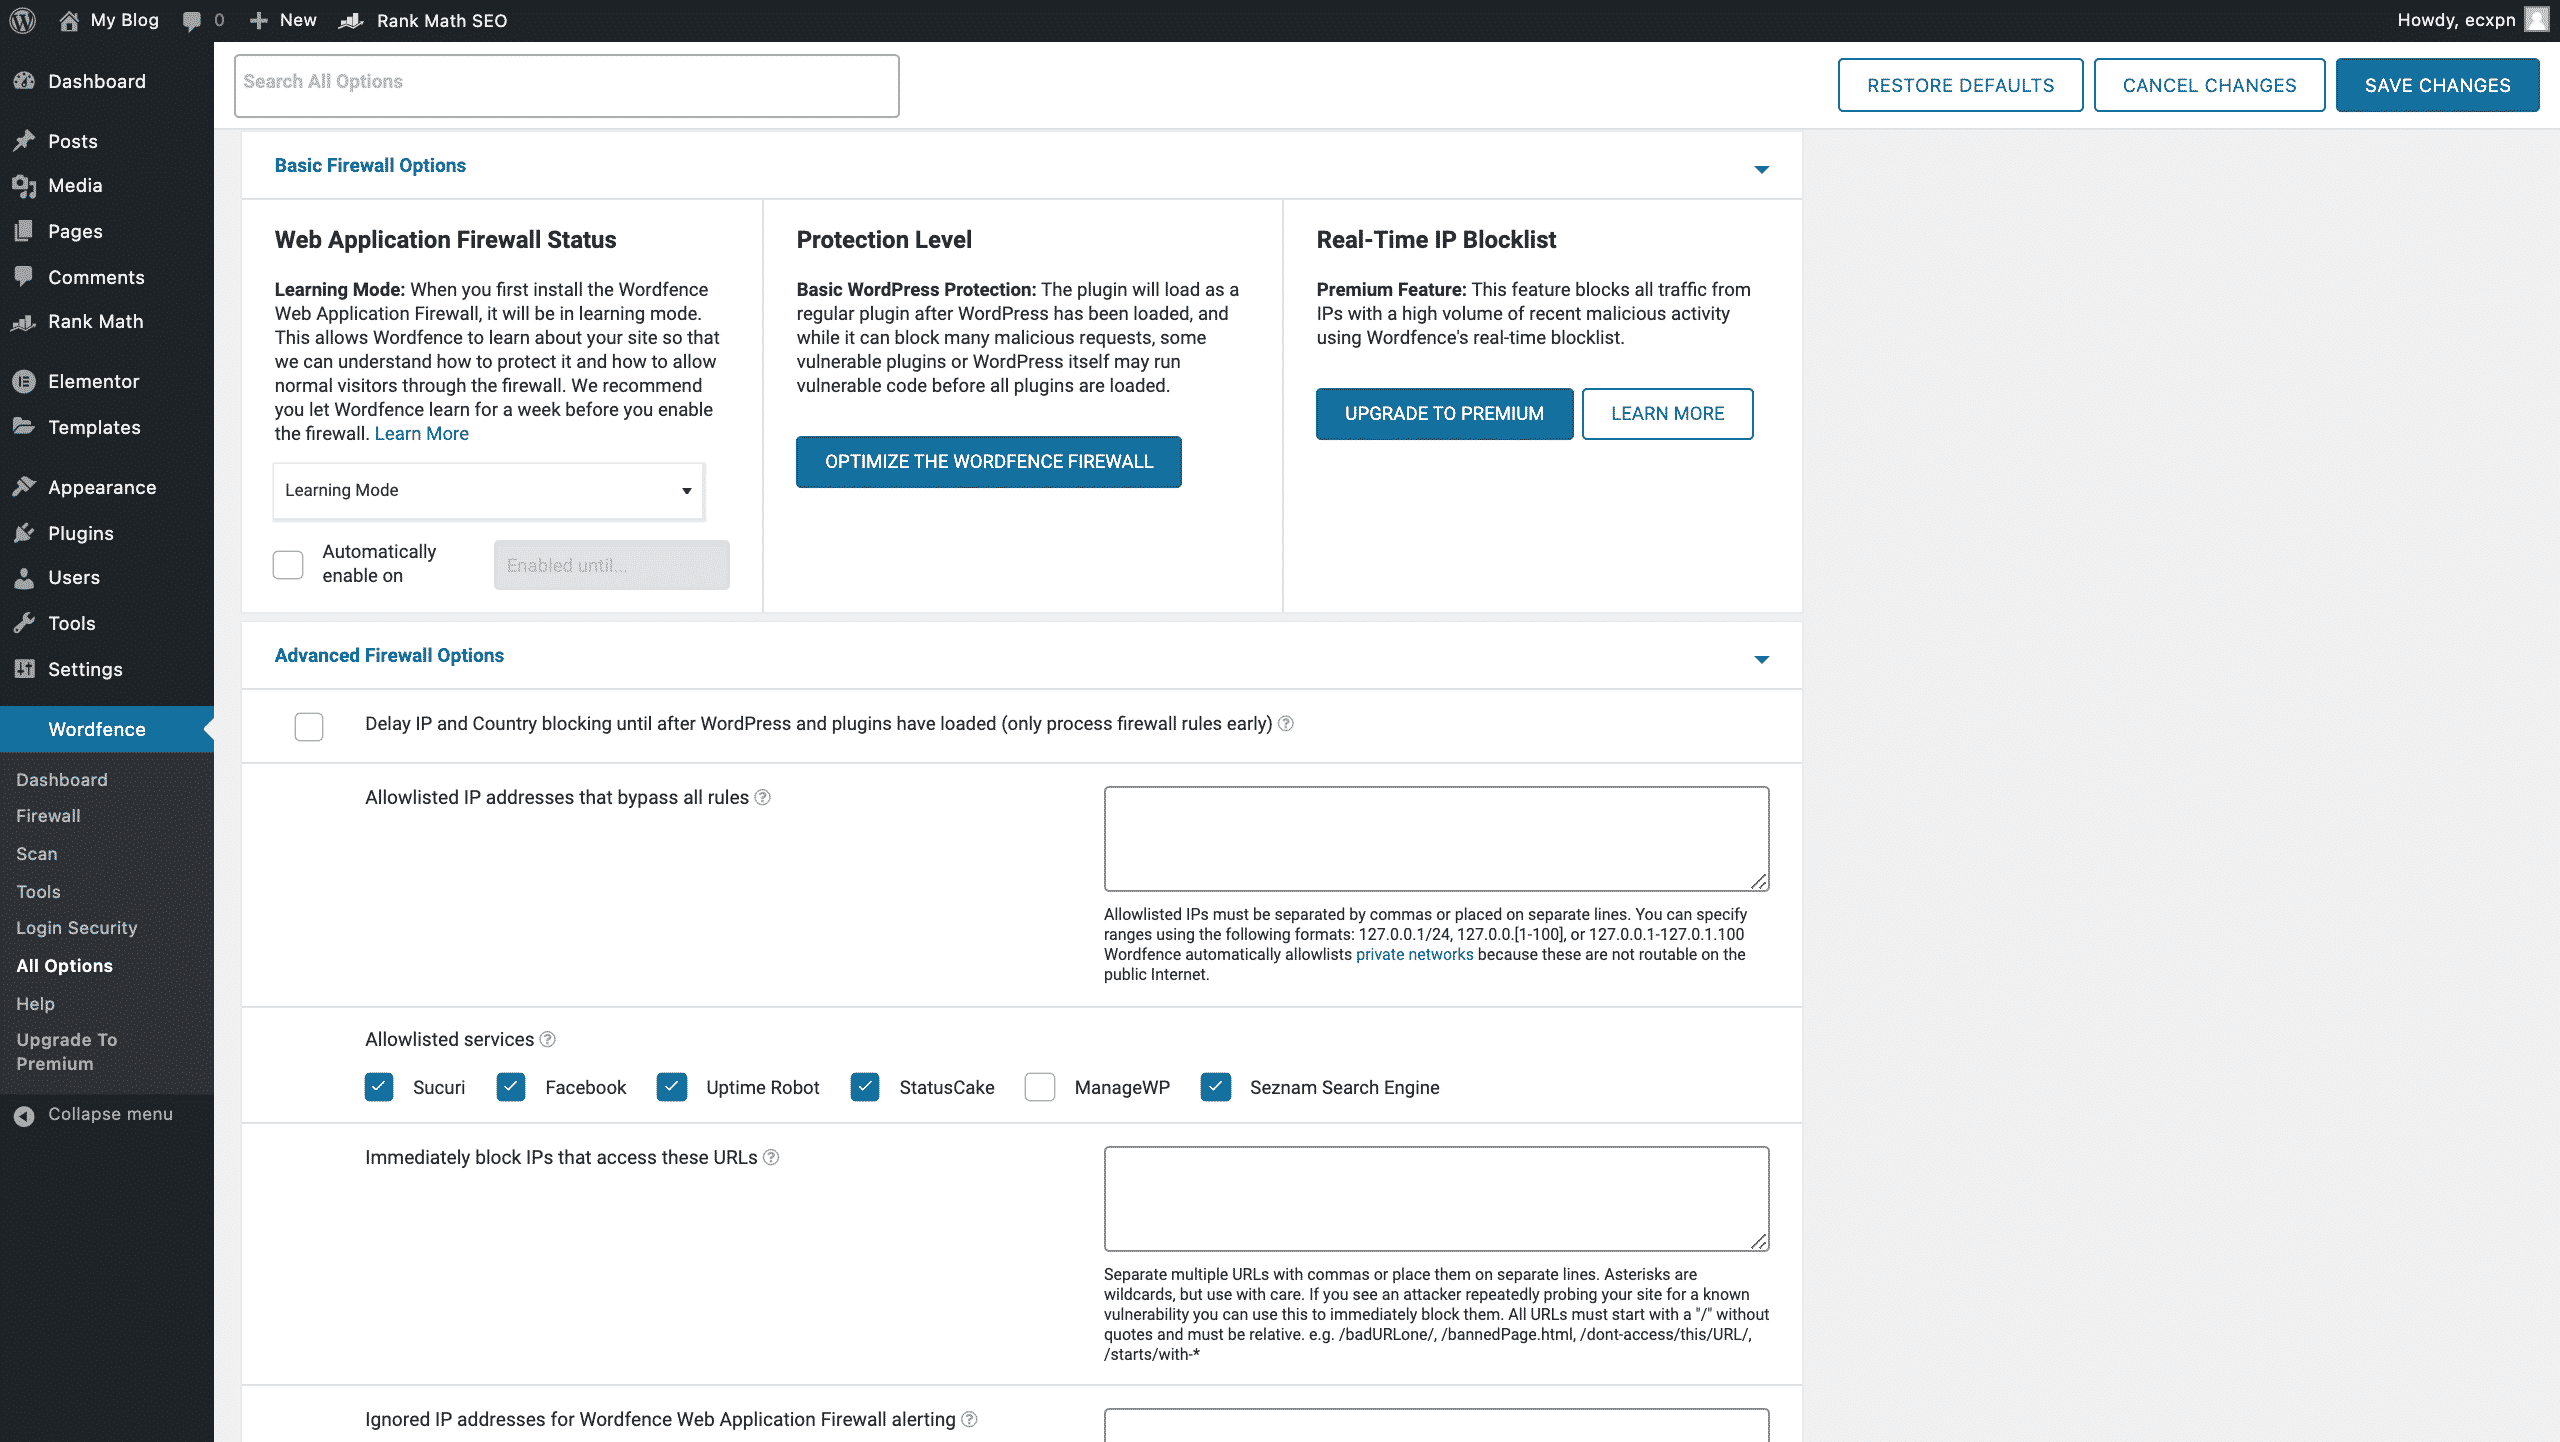Click the Plugins plug icon
This screenshot has width=2560, height=1442.
(x=24, y=533)
